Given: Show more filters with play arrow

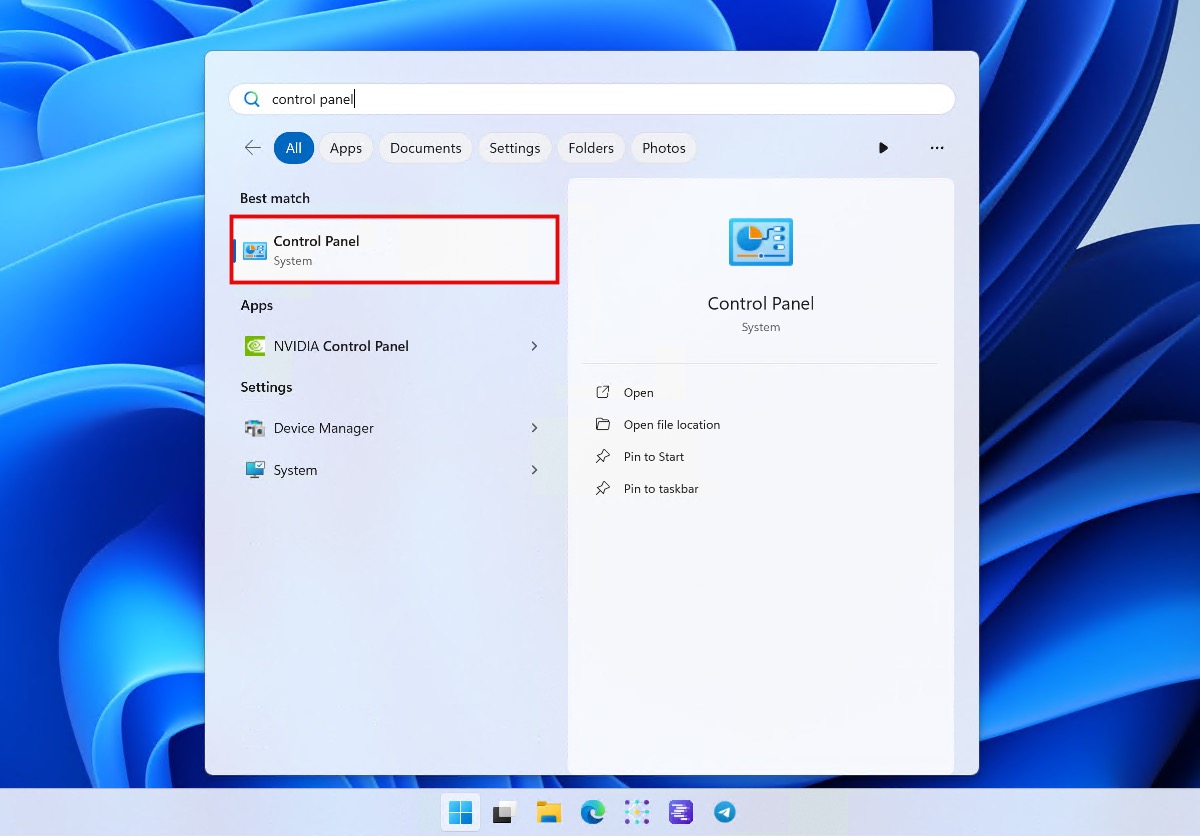Looking at the screenshot, I should click(x=883, y=148).
